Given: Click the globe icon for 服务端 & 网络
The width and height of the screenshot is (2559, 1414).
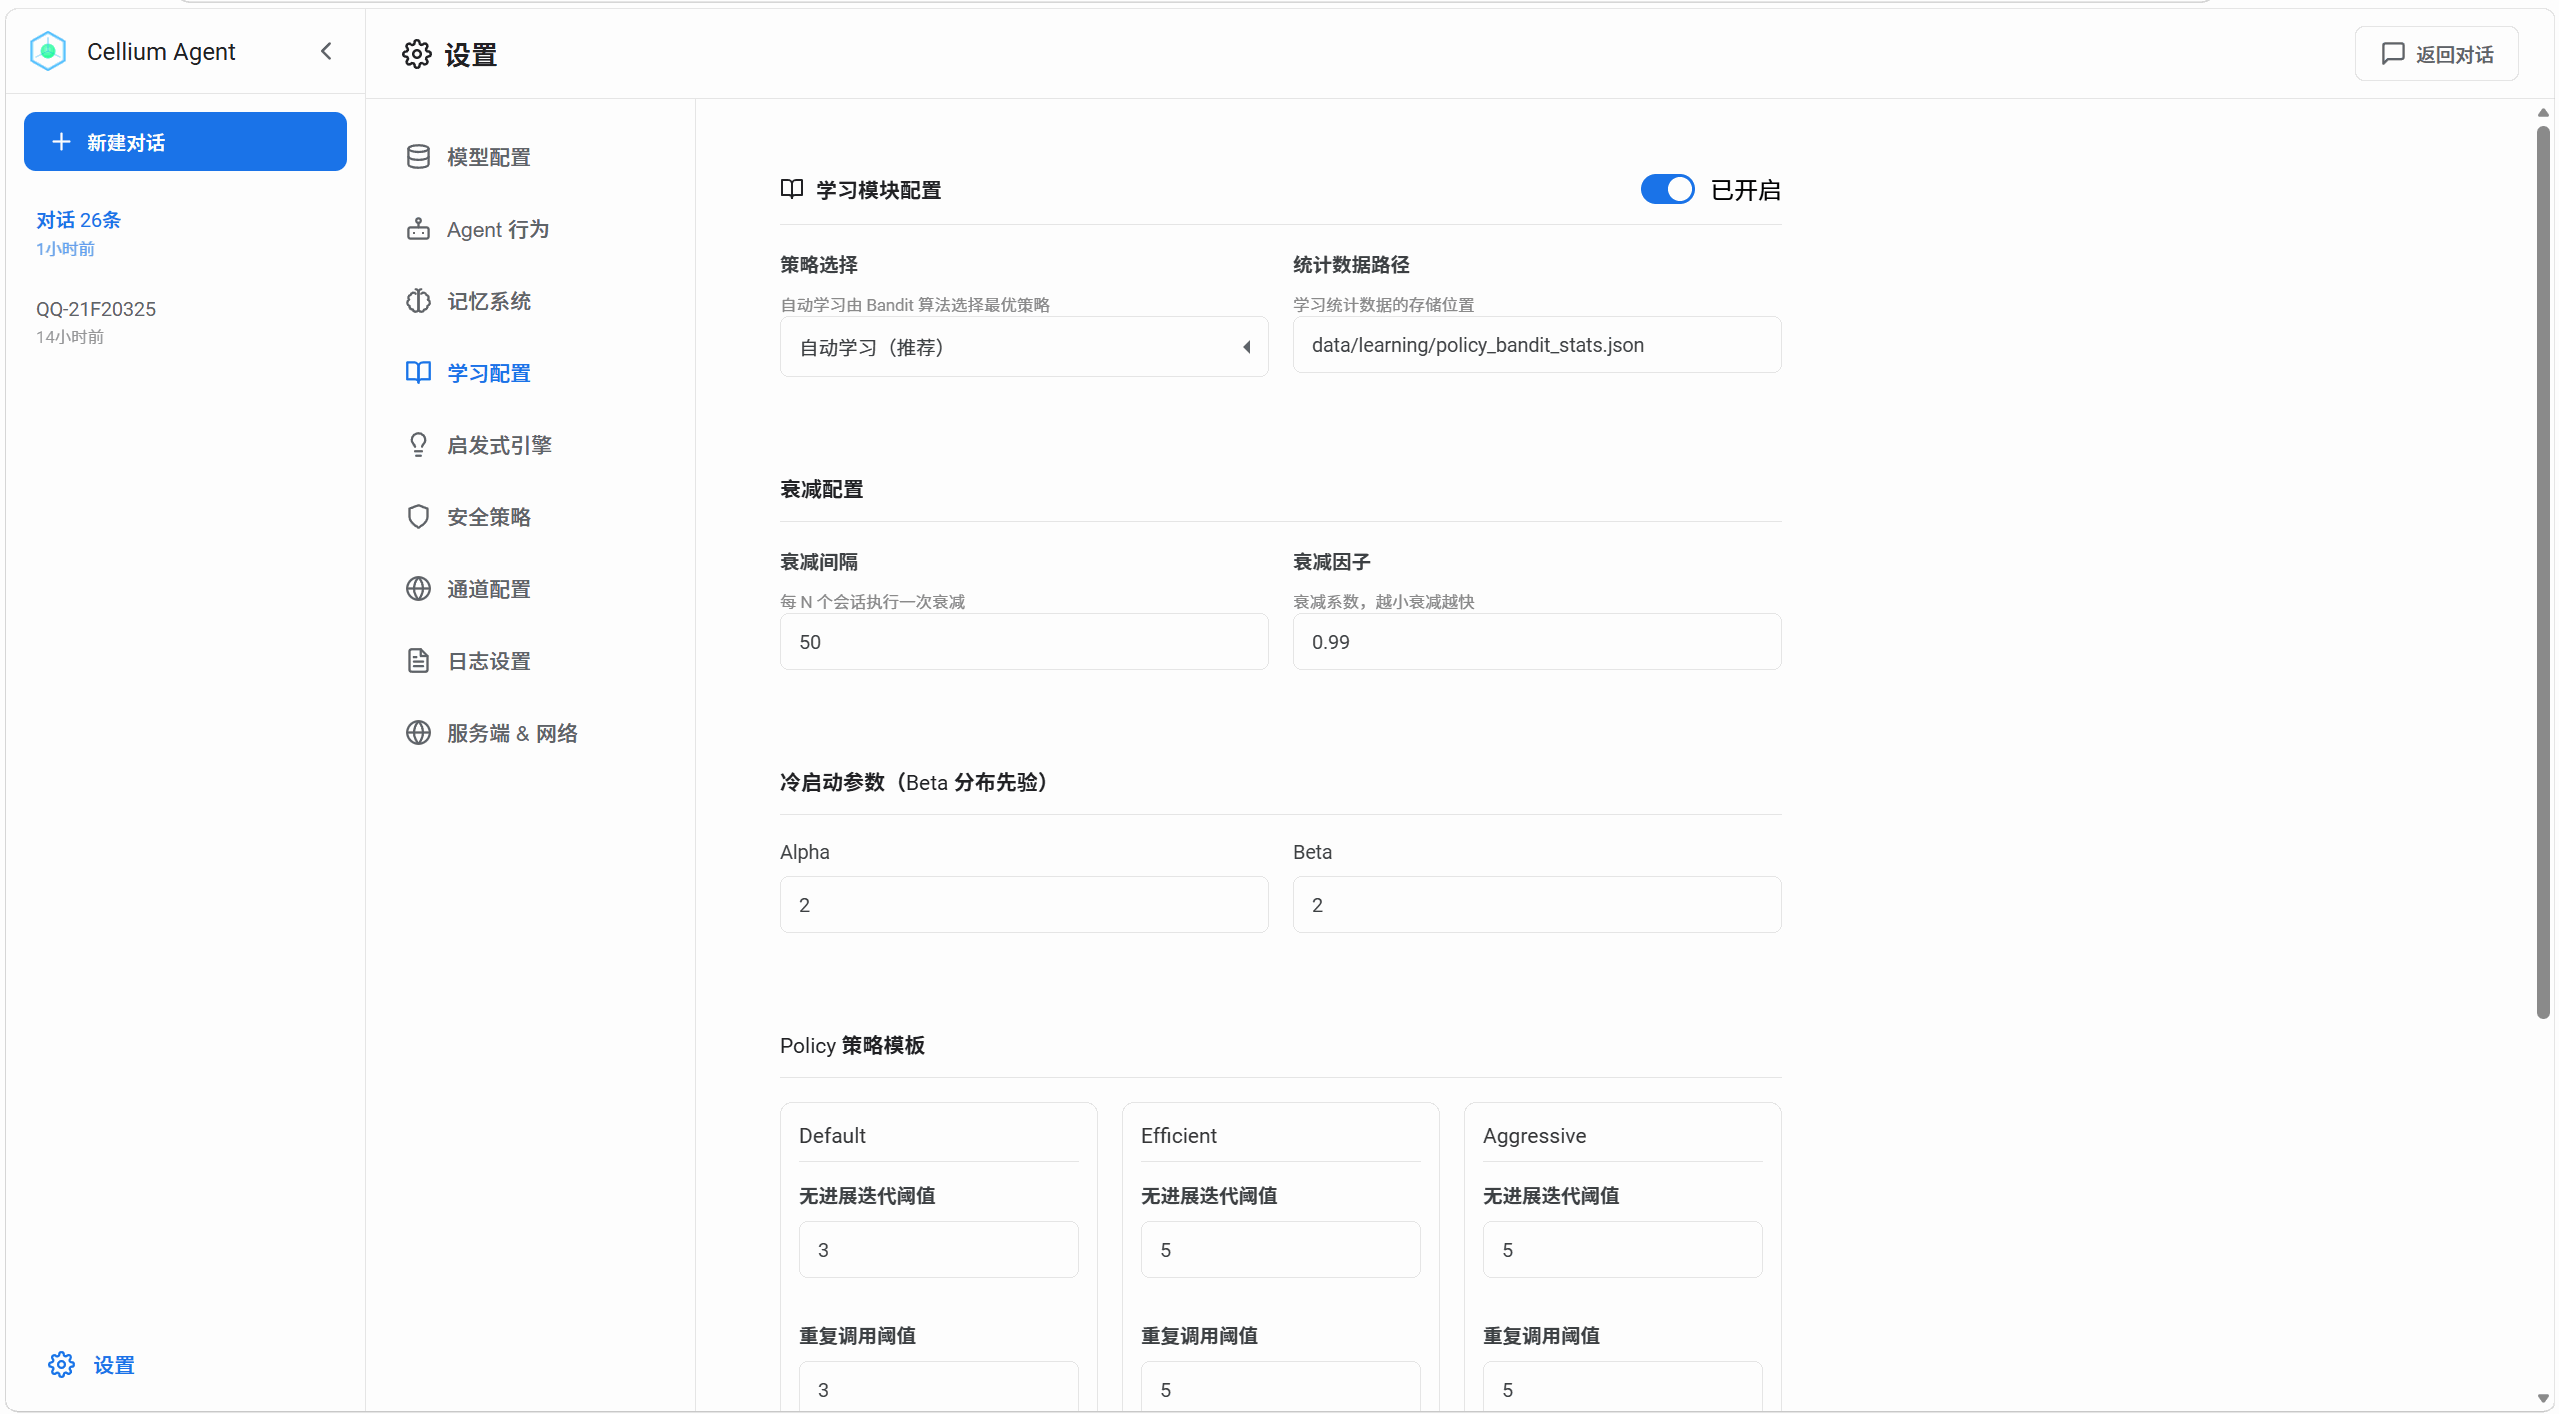Looking at the screenshot, I should click(x=418, y=733).
